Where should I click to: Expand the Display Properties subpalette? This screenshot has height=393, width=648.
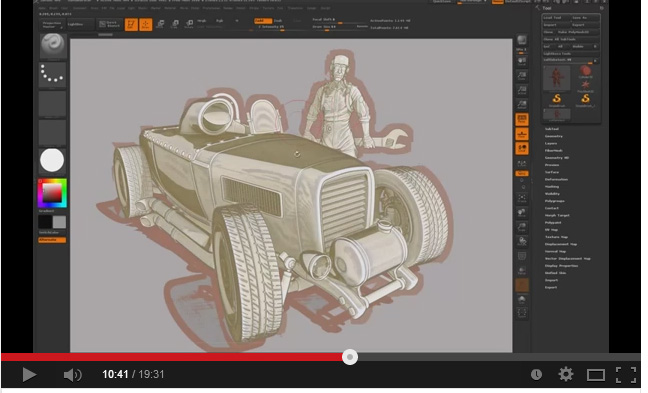pyautogui.click(x=562, y=266)
